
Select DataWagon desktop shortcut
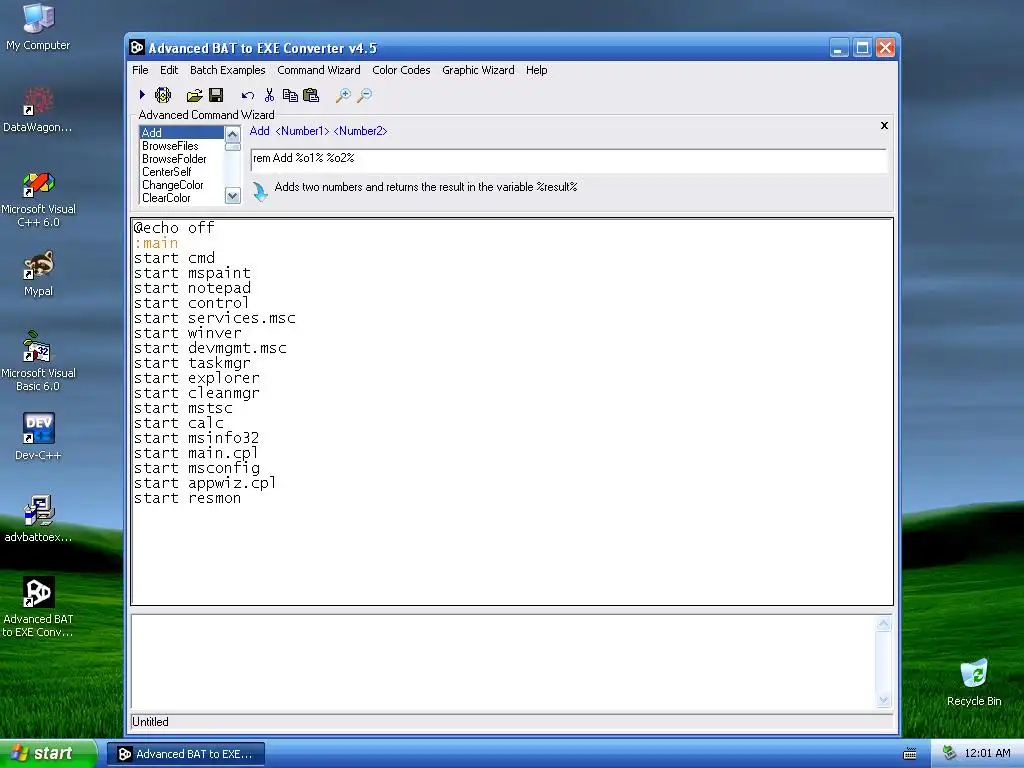38,109
